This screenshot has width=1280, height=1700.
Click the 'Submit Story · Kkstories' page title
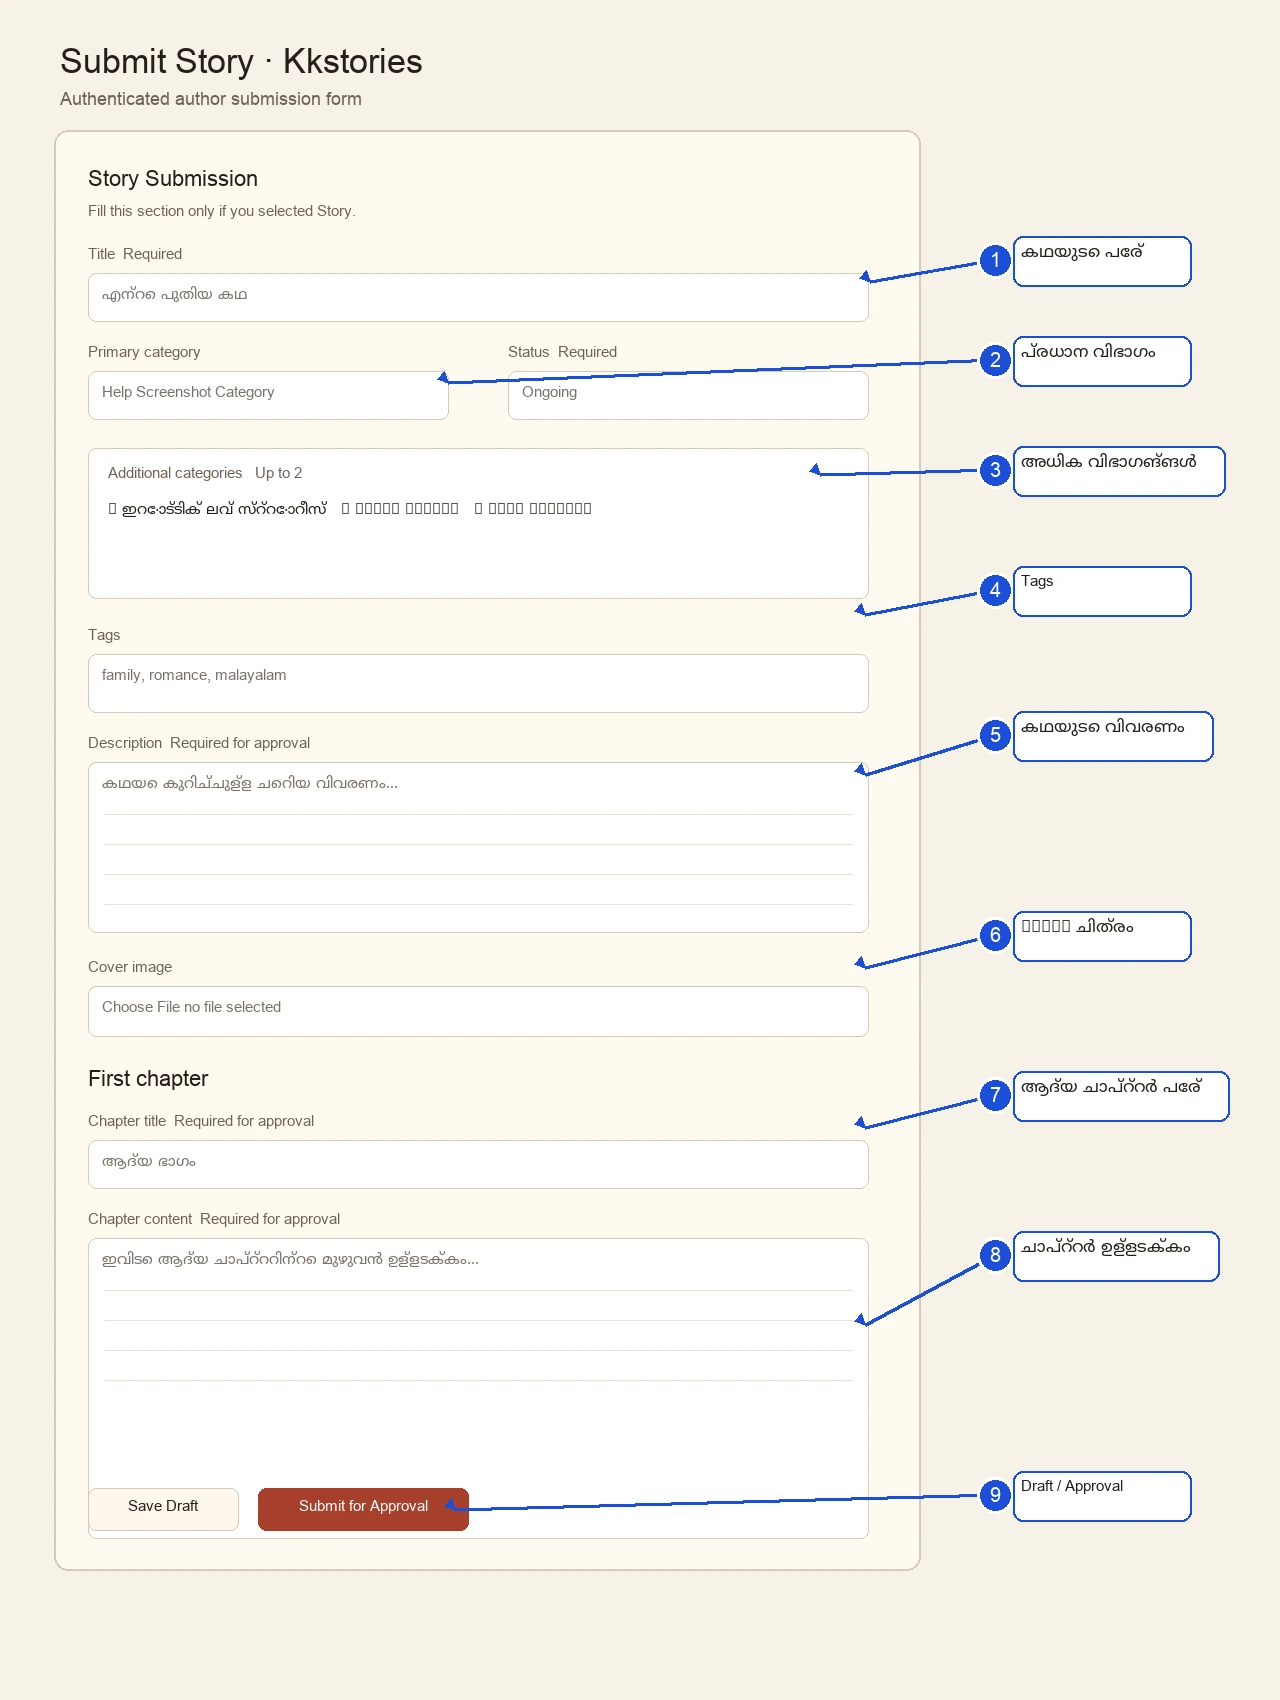click(x=241, y=61)
